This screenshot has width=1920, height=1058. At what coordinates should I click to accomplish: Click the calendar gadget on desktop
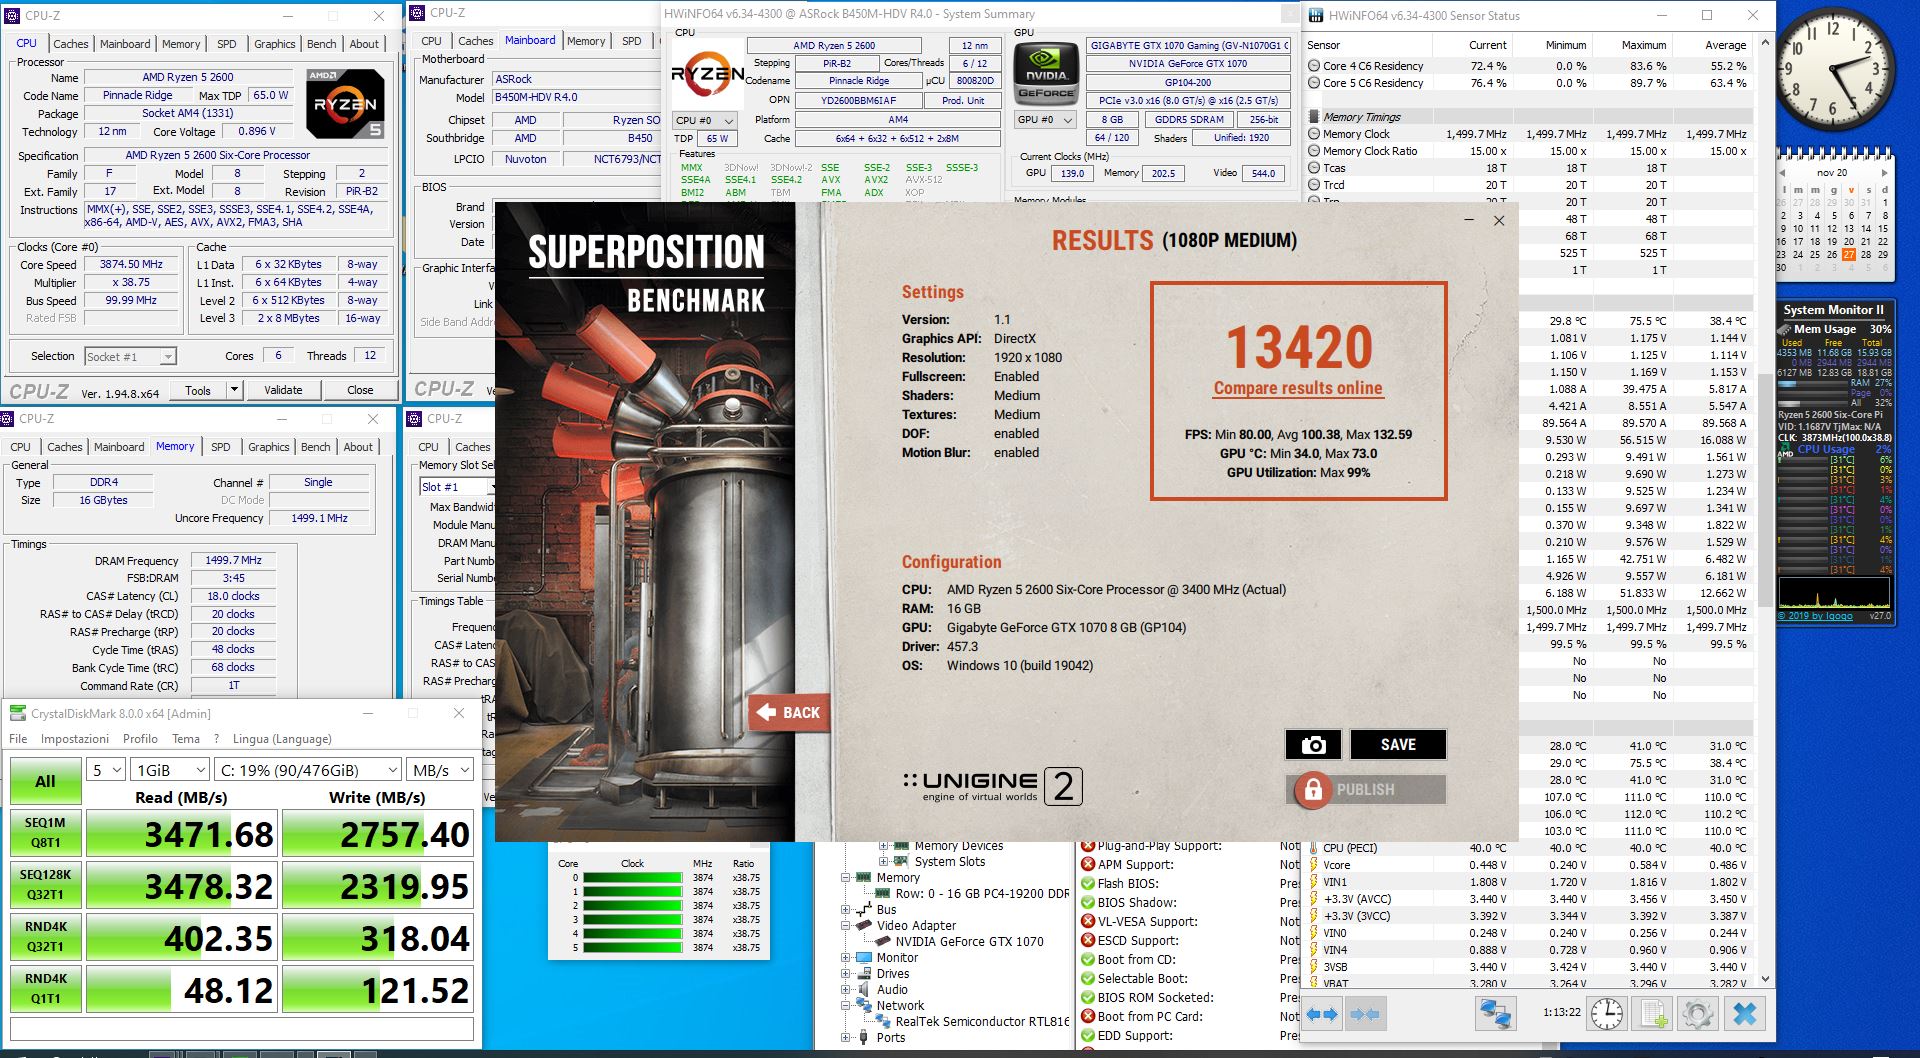[x=1836, y=215]
